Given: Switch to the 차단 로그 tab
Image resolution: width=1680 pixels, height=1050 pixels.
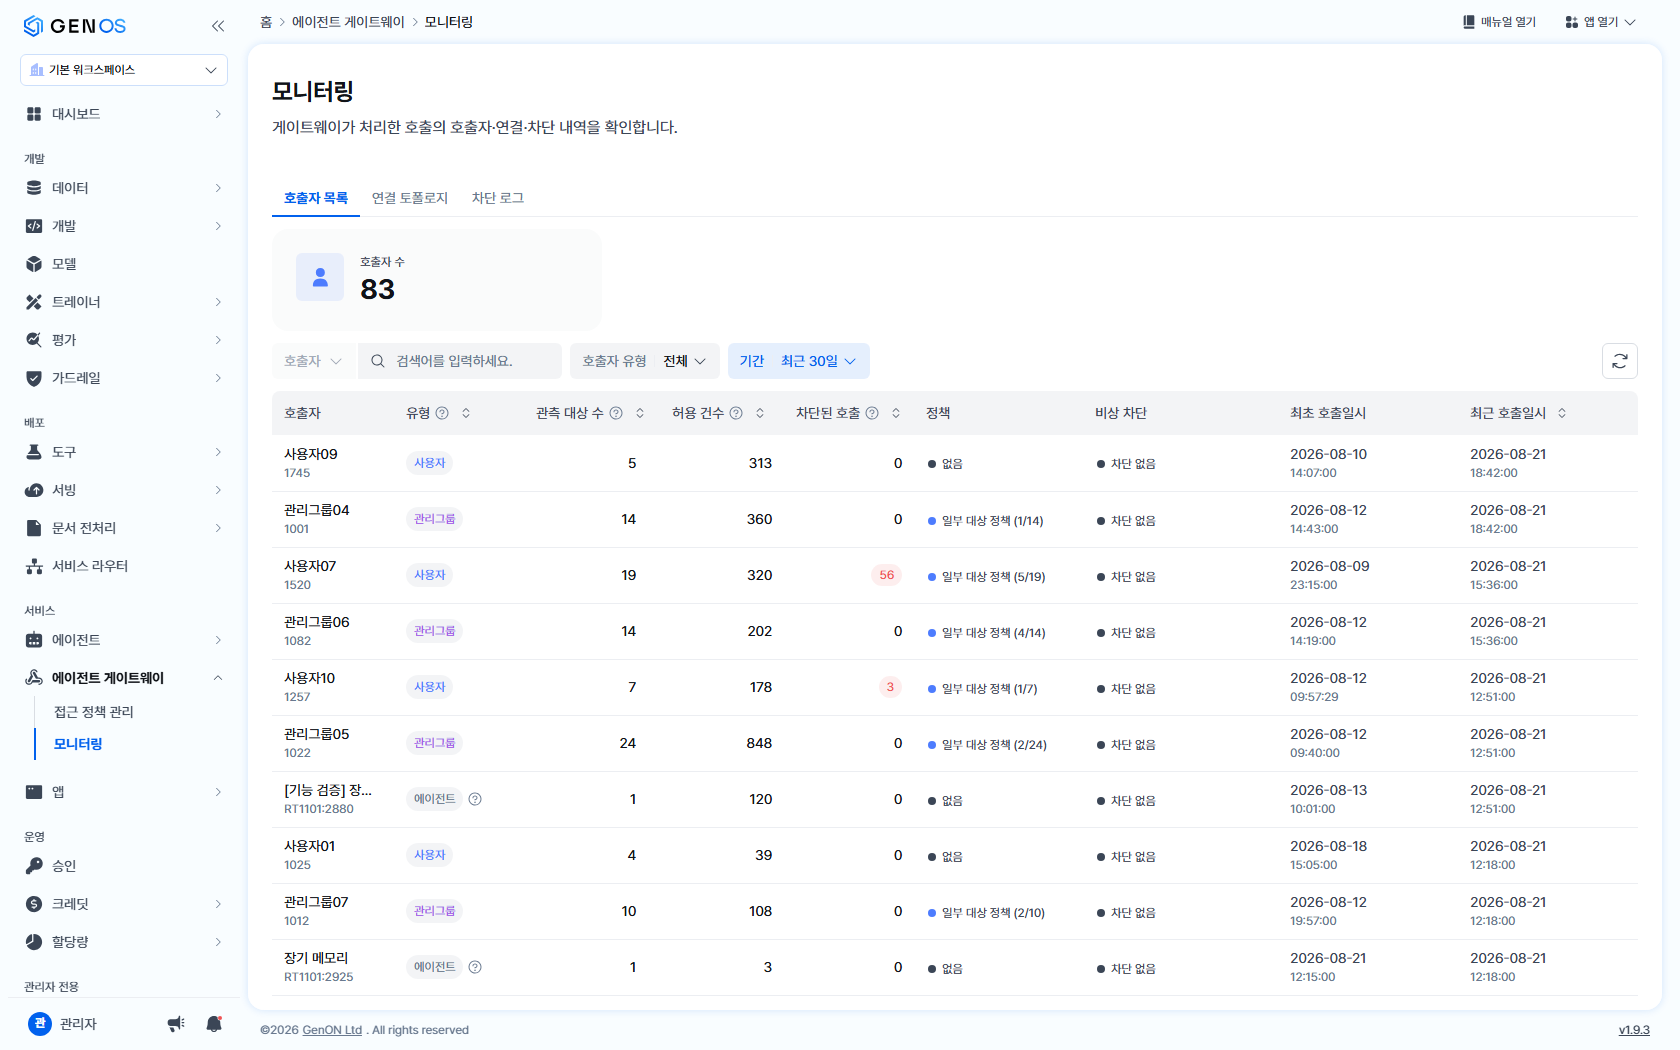Looking at the screenshot, I should click(498, 198).
